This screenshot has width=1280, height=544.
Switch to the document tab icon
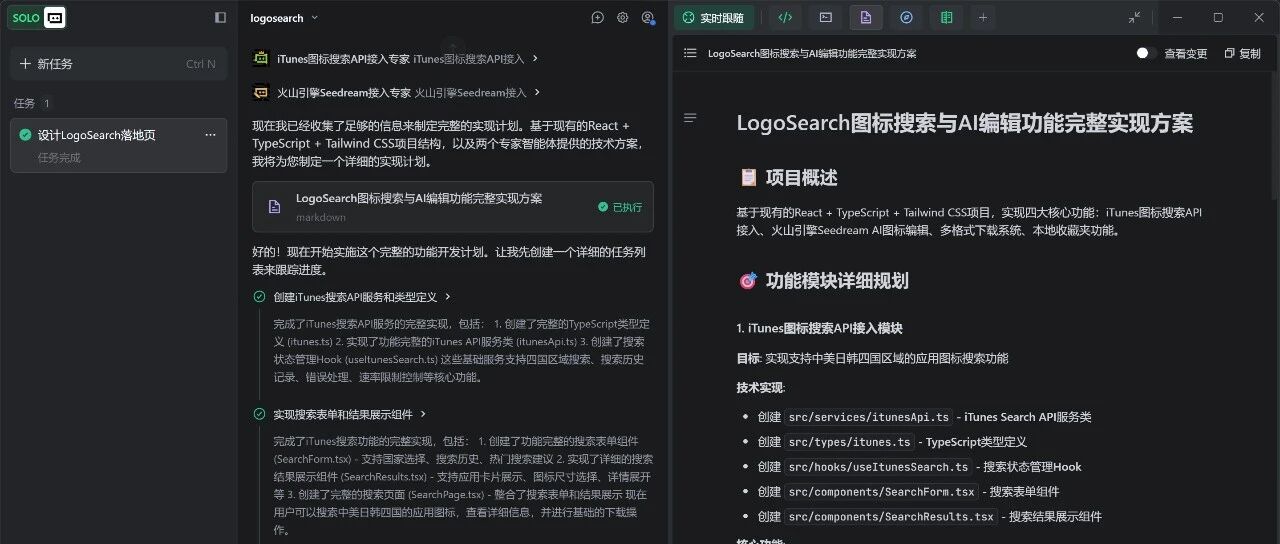click(x=866, y=17)
